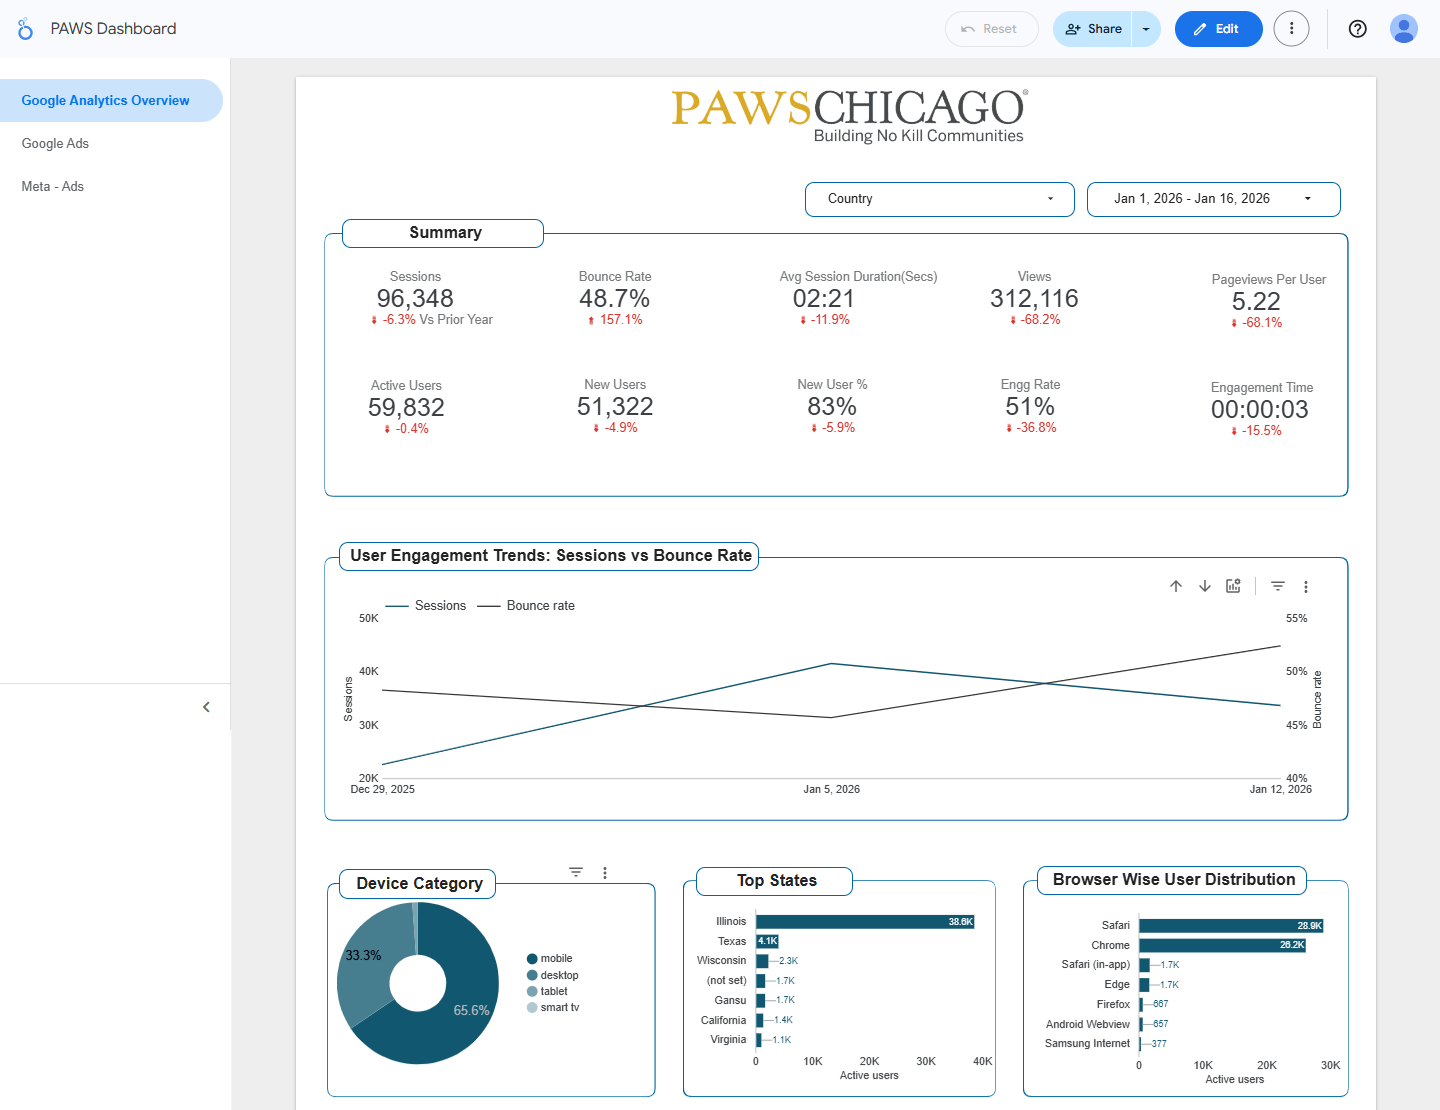Open the date range dropdown
The height and width of the screenshot is (1110, 1440).
1213,199
